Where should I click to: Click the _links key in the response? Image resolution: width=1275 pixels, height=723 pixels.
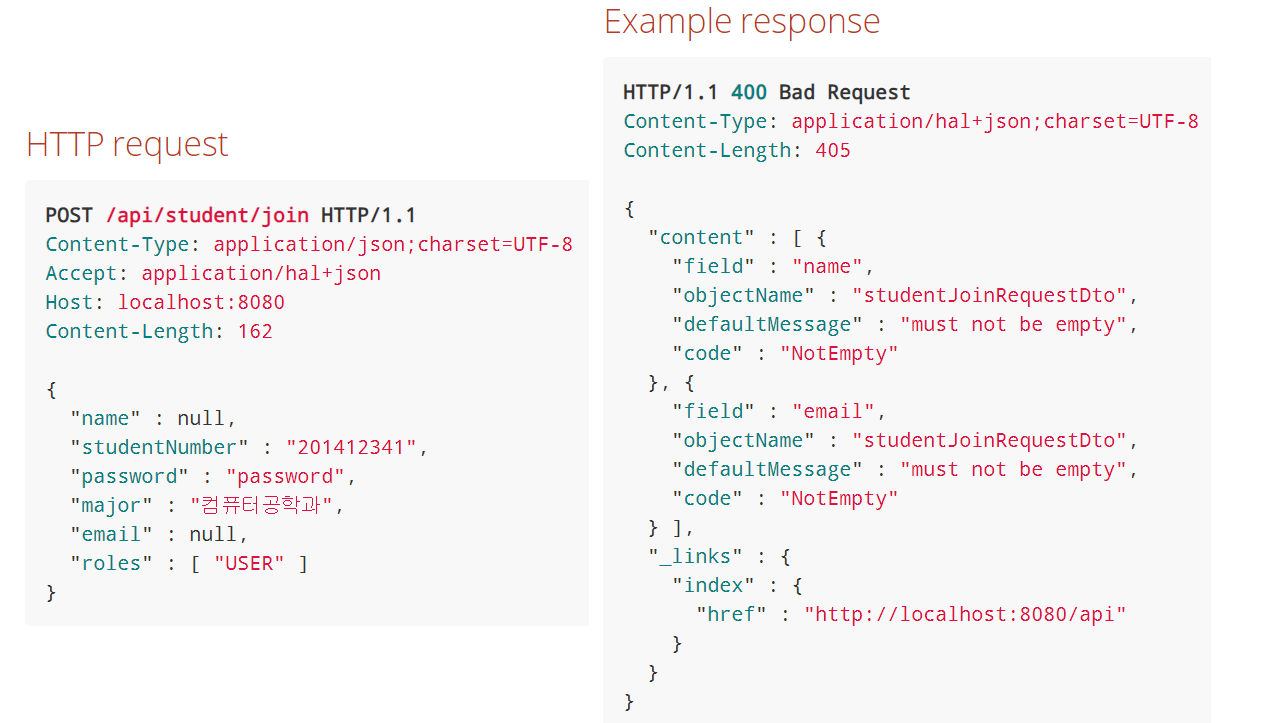click(x=695, y=555)
